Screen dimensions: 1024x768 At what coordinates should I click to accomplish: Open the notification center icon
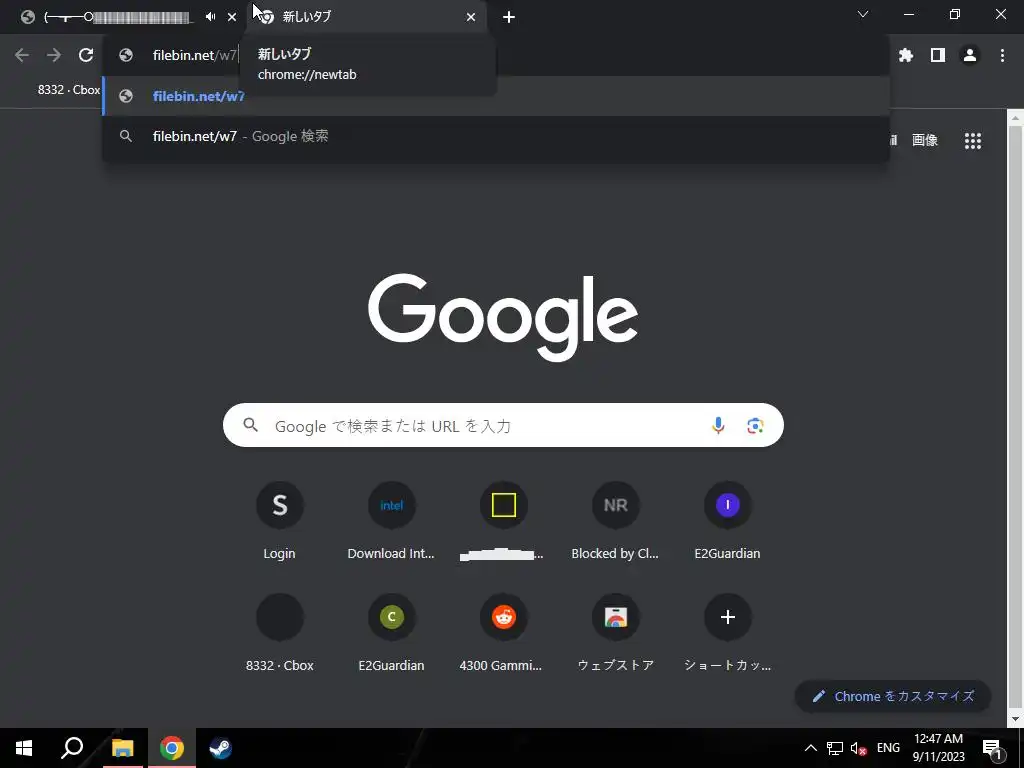[992, 748]
